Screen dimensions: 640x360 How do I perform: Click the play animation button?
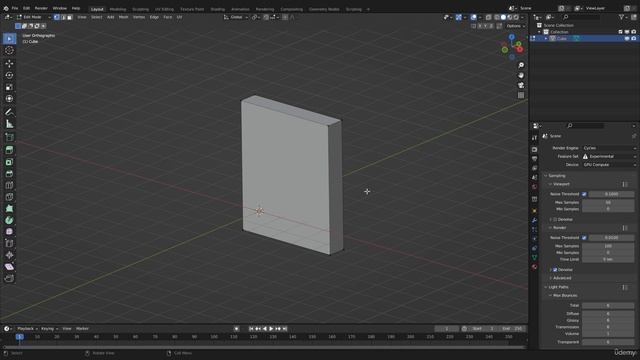(x=271, y=329)
